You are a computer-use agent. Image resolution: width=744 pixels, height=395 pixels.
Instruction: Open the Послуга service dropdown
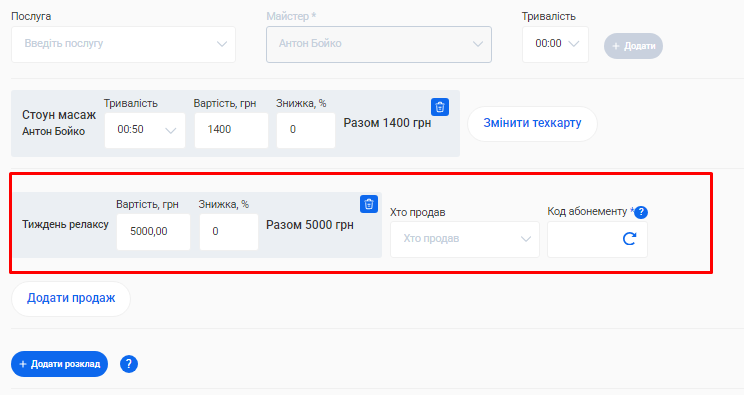(x=123, y=44)
